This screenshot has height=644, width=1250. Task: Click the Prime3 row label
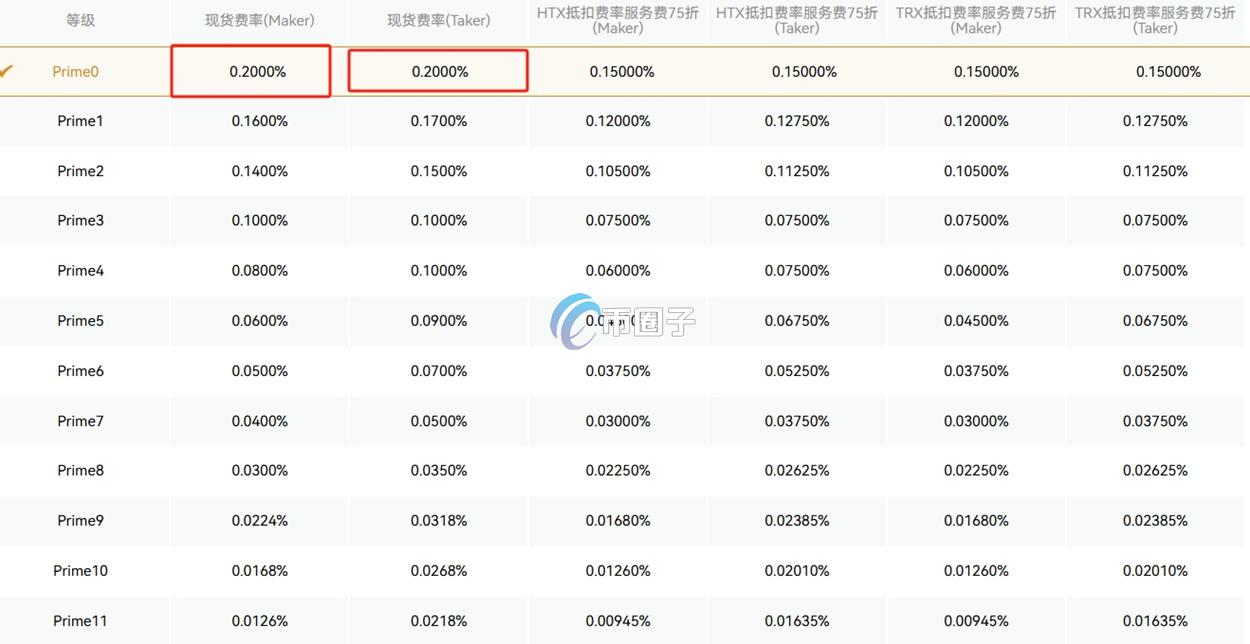point(80,221)
